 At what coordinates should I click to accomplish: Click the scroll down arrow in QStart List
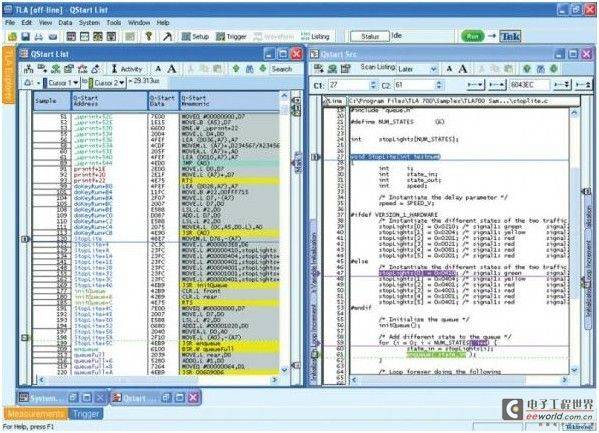[284, 370]
